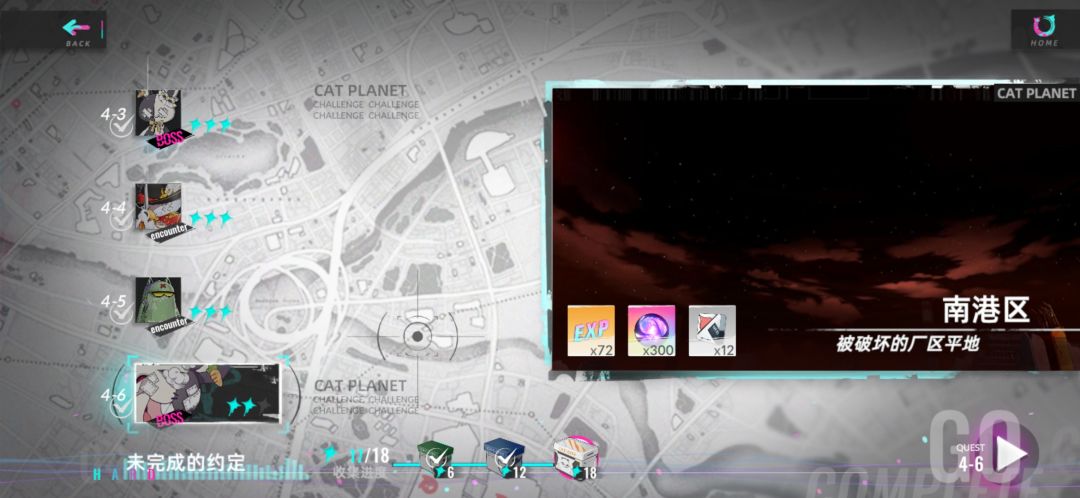Select stage 4-5 green cat encounter
Screen dimensions: 1080x498
click(158, 300)
